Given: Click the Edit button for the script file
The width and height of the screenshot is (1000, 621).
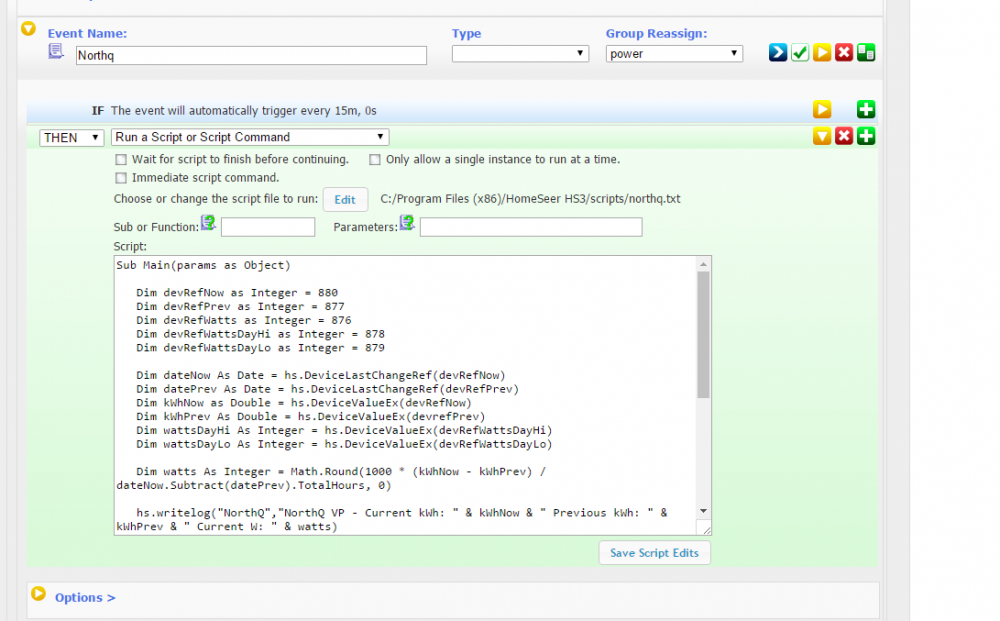Looking at the screenshot, I should [x=345, y=200].
